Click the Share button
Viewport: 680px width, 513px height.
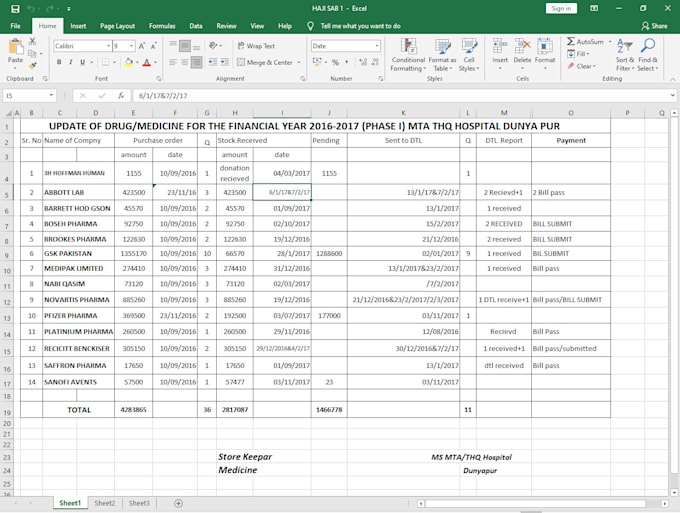point(655,26)
